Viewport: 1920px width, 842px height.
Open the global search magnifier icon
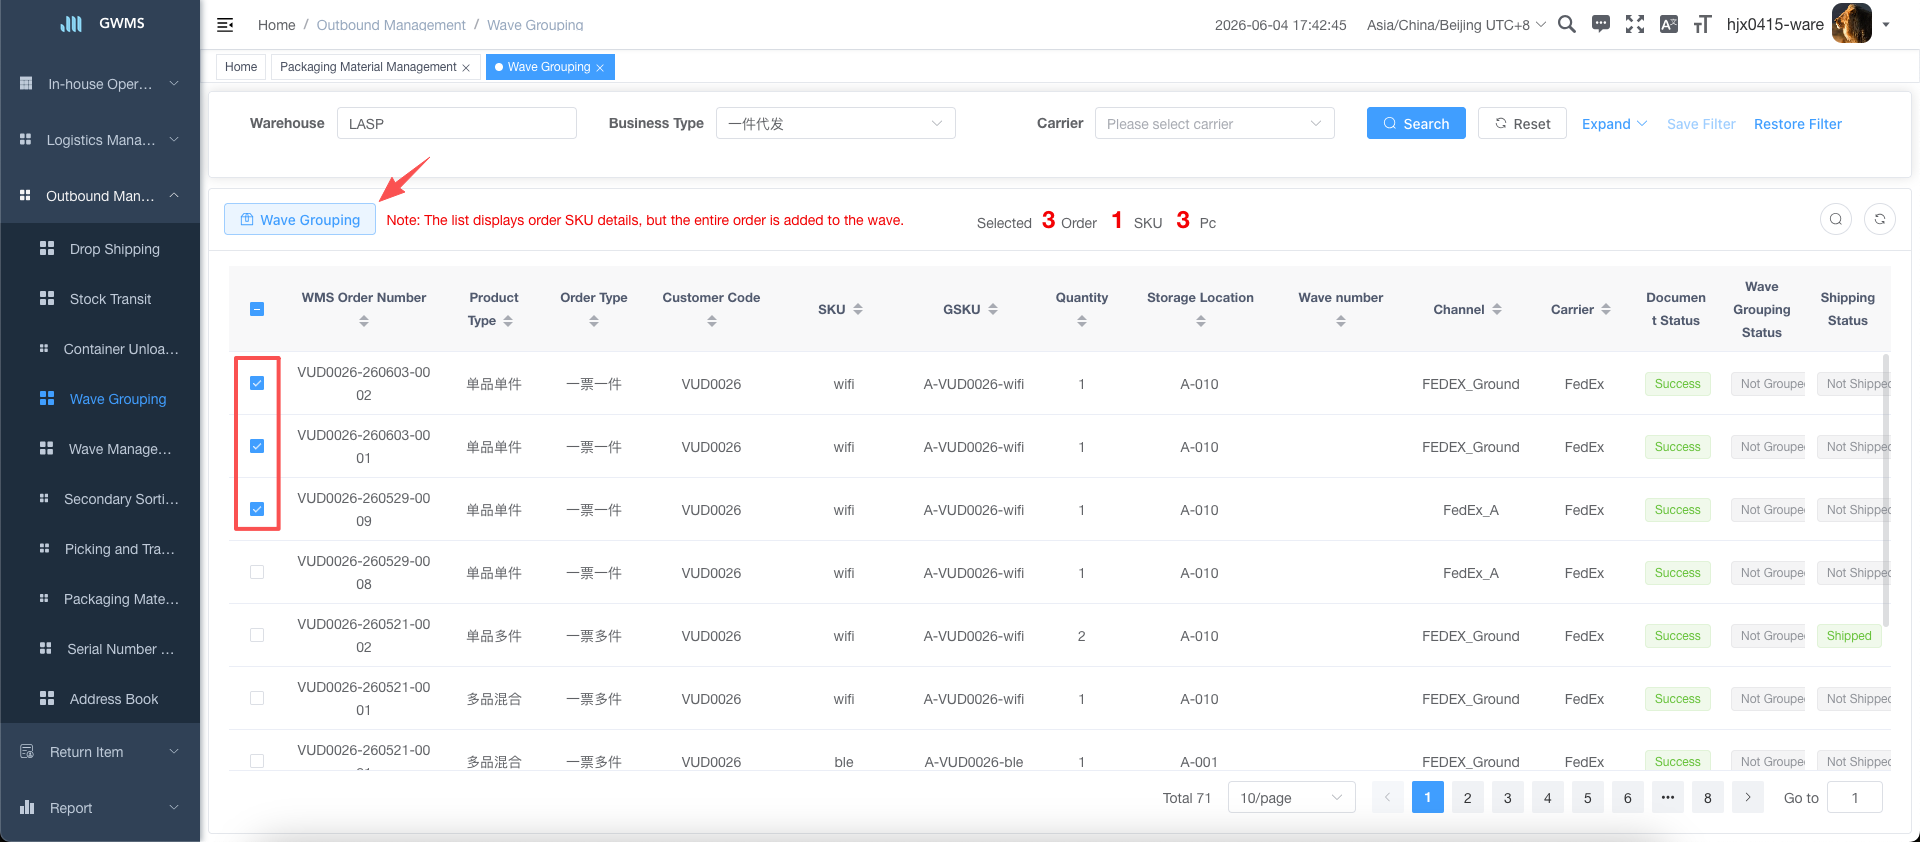pos(1567,24)
